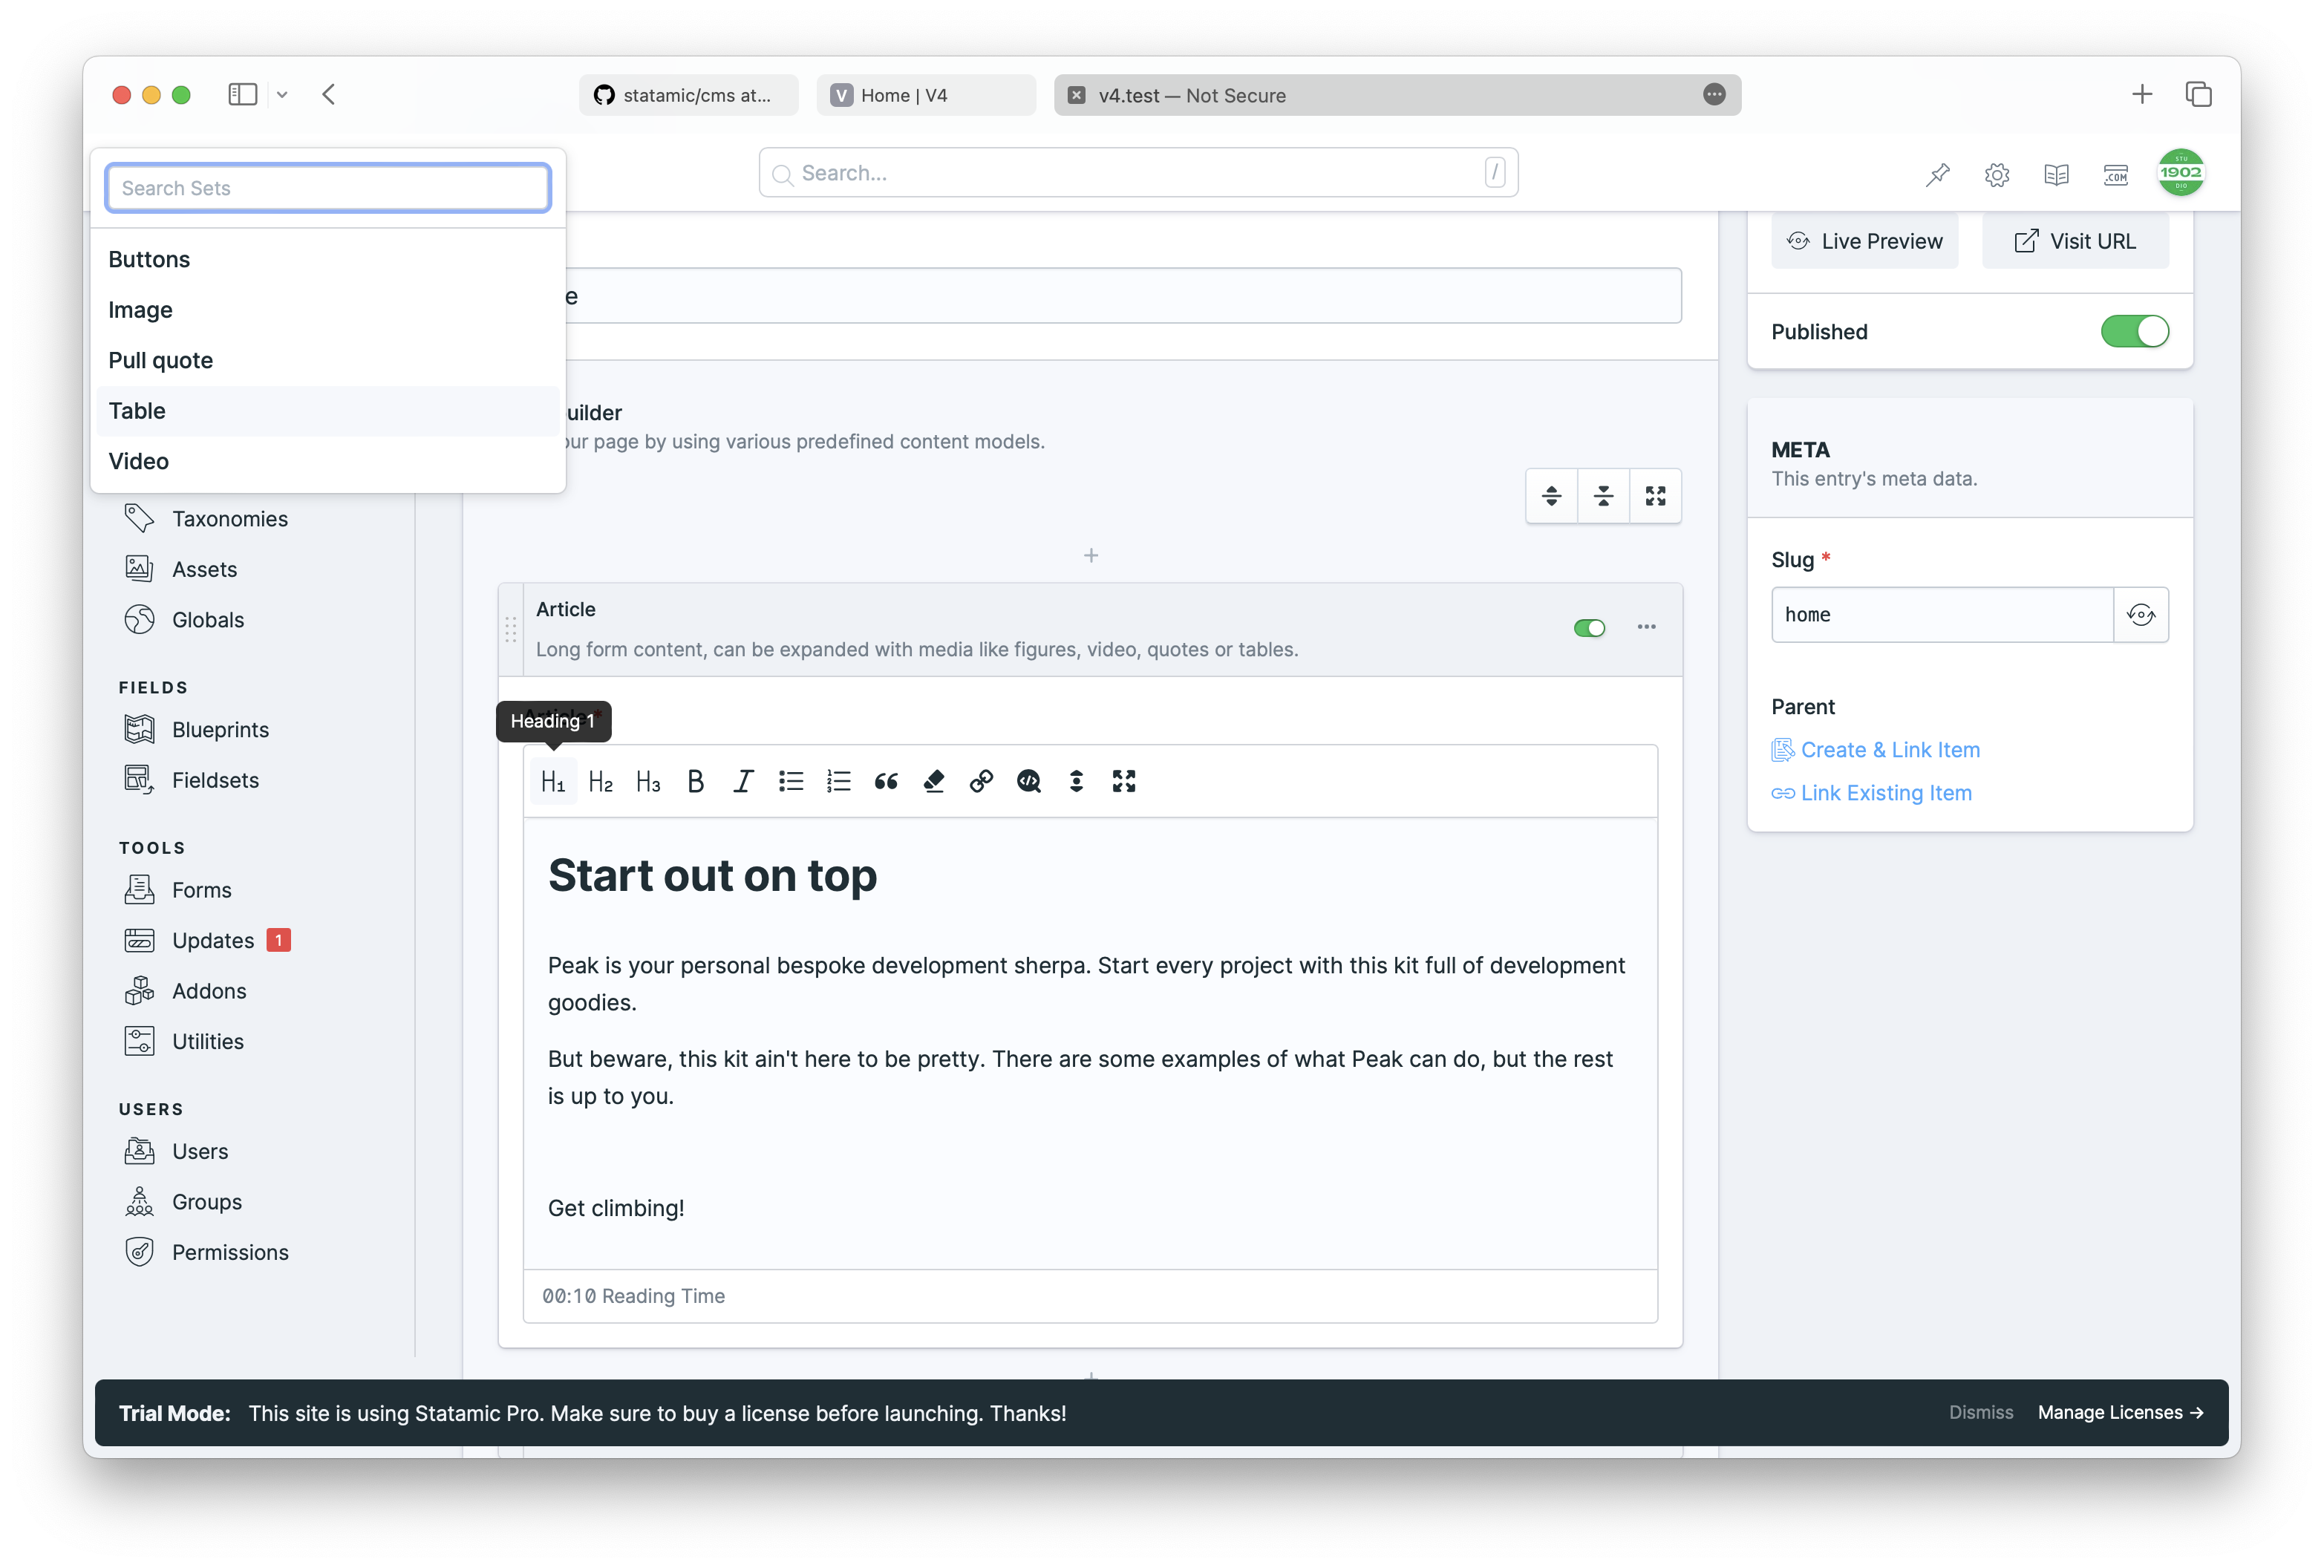
Task: Click Link Existing Item
Action: 1872,793
